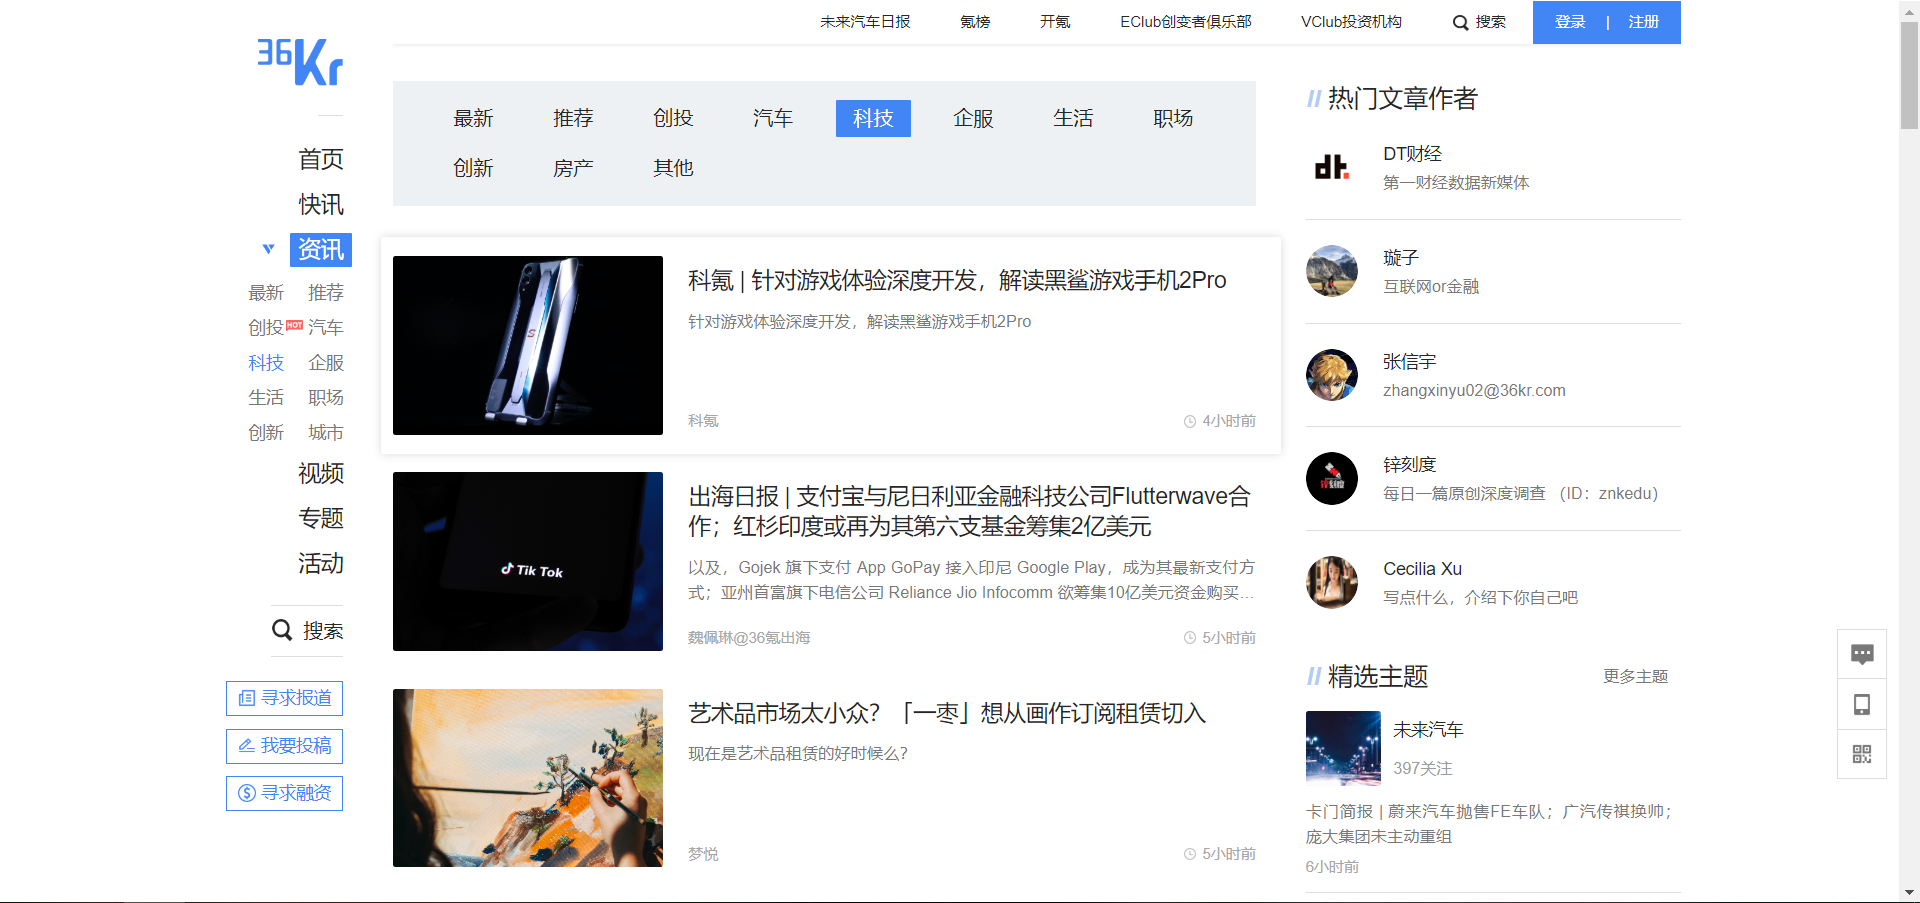The image size is (1920, 903).
Task: Open Cecilia Xu author avatar
Action: pos(1332,582)
